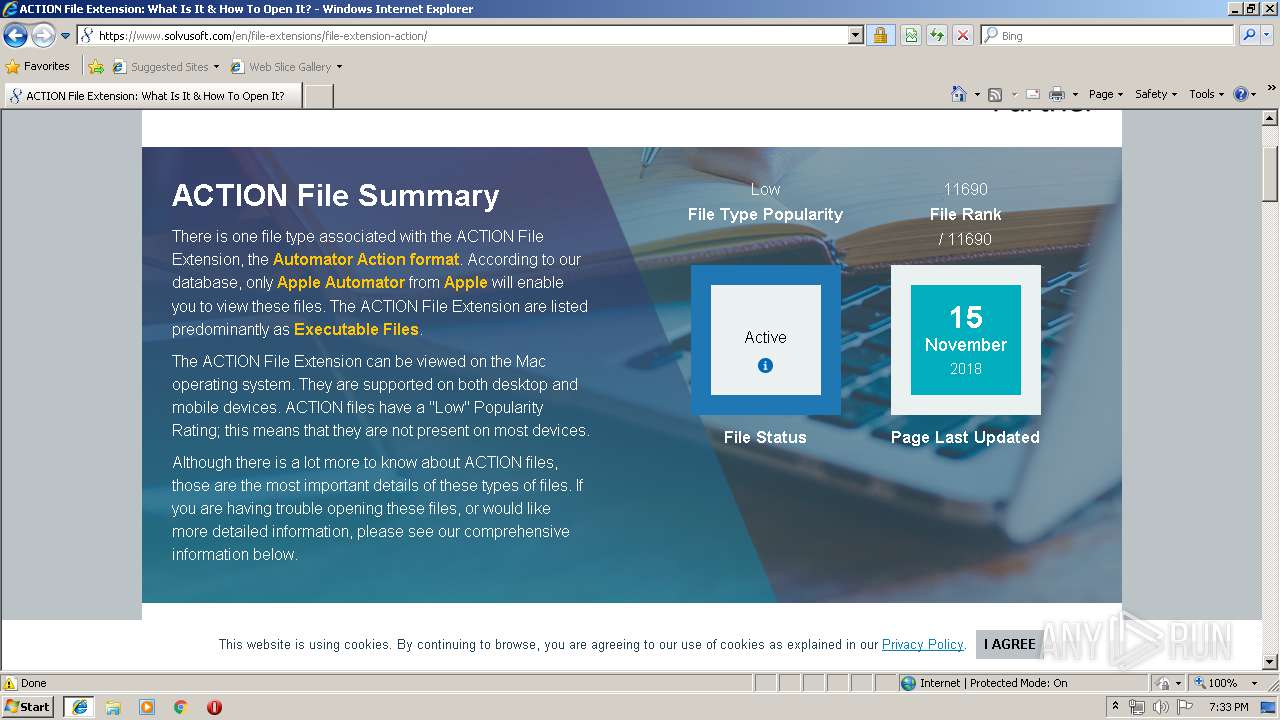Open the RSS Feeds icon

point(995,94)
